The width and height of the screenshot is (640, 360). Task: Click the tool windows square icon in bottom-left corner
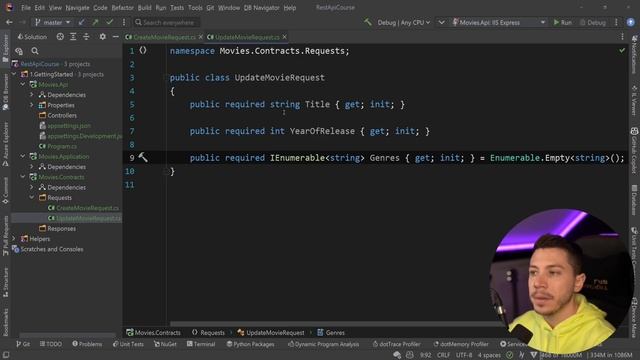6,355
